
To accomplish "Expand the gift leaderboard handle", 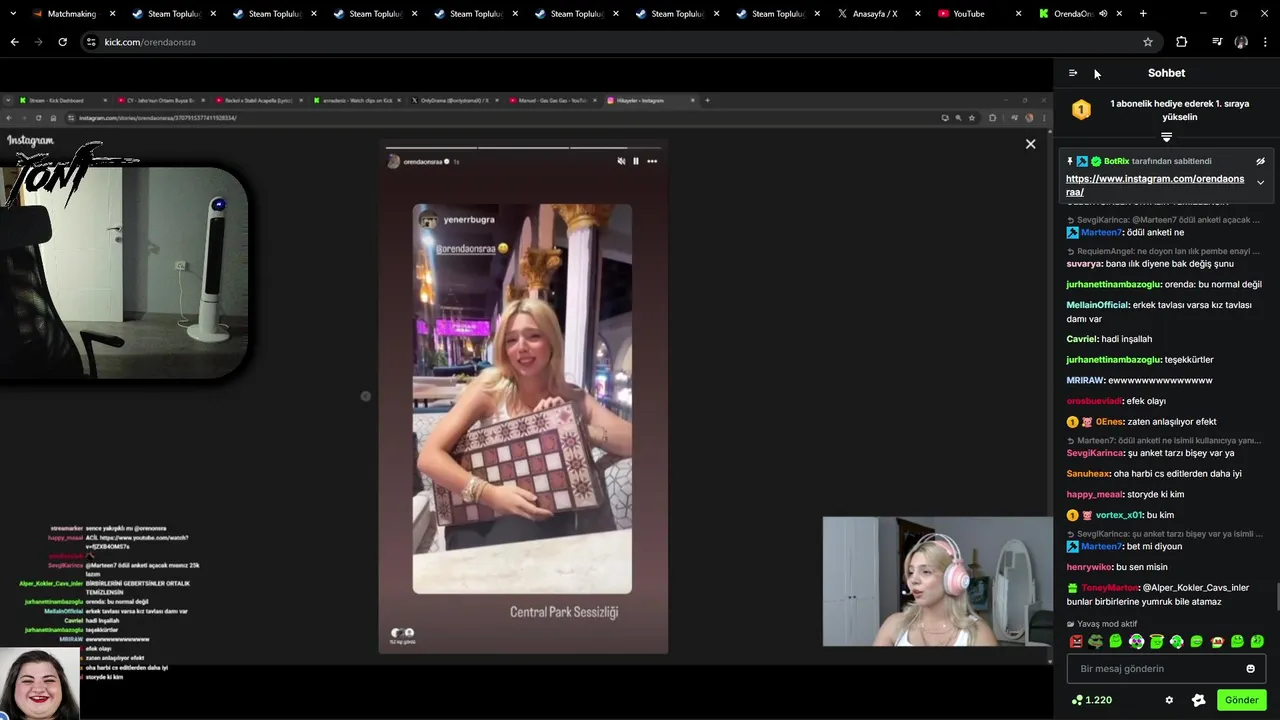I will pyautogui.click(x=1166, y=137).
